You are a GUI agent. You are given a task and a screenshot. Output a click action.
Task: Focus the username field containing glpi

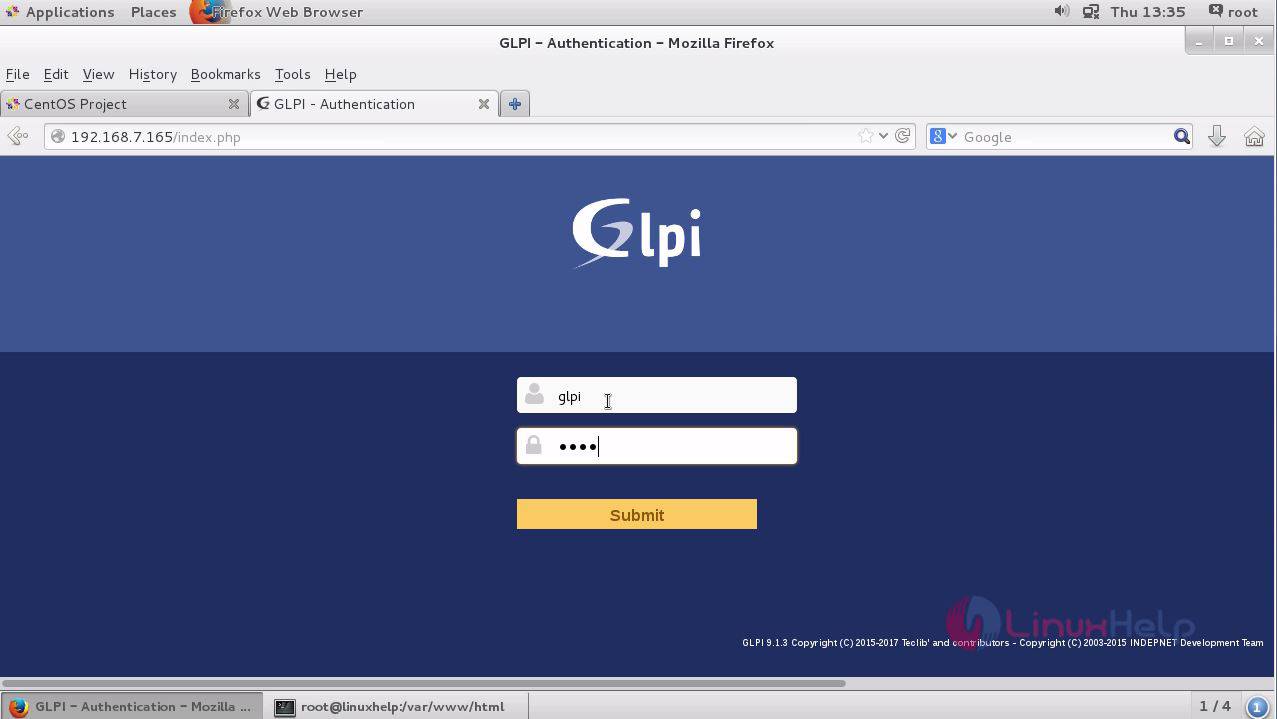pos(657,395)
